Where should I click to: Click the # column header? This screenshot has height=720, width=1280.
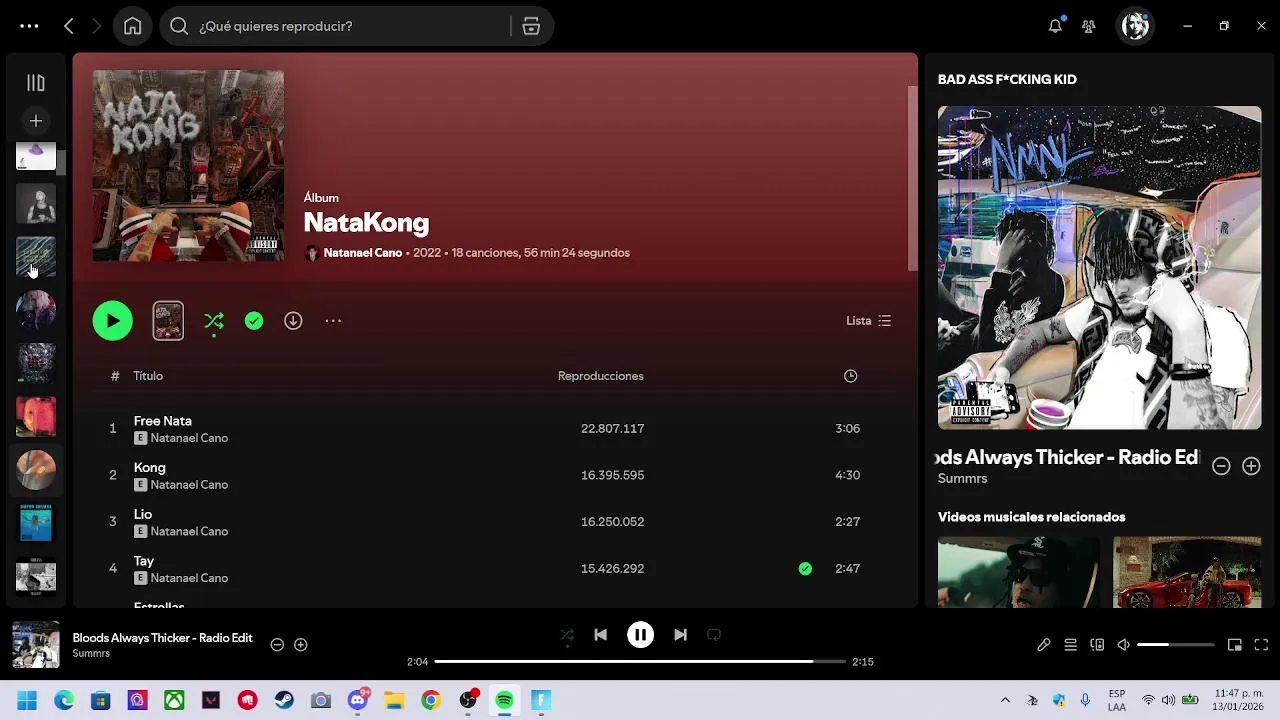pyautogui.click(x=114, y=376)
